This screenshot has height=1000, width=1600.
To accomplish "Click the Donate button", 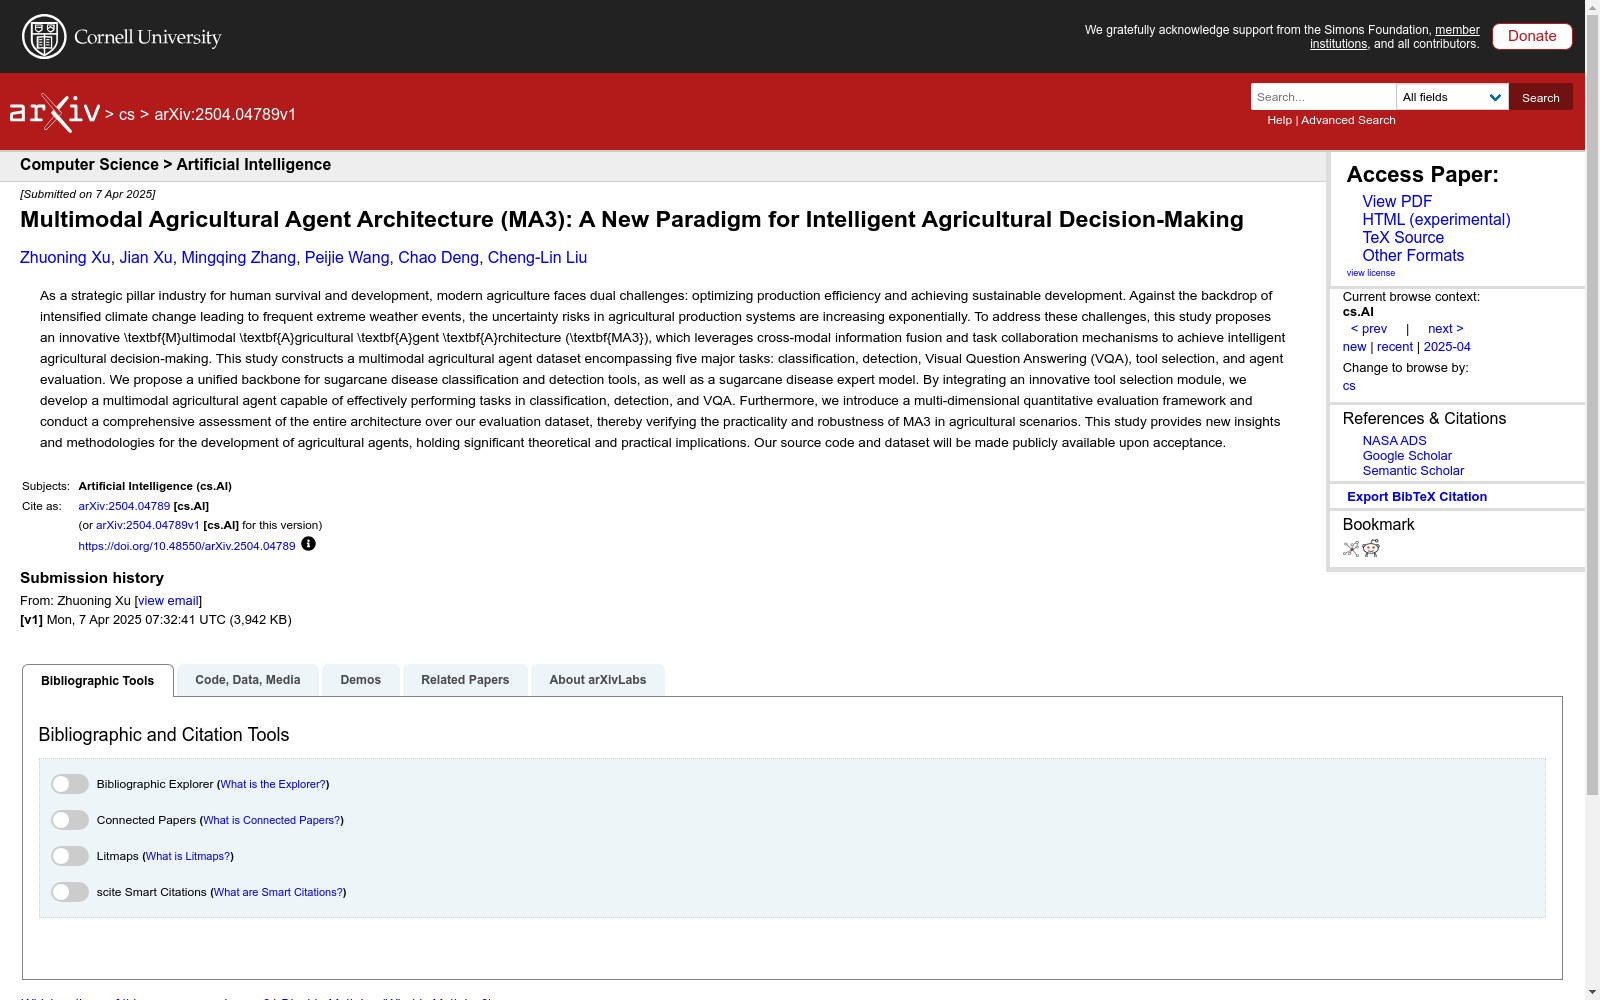I will (1532, 36).
